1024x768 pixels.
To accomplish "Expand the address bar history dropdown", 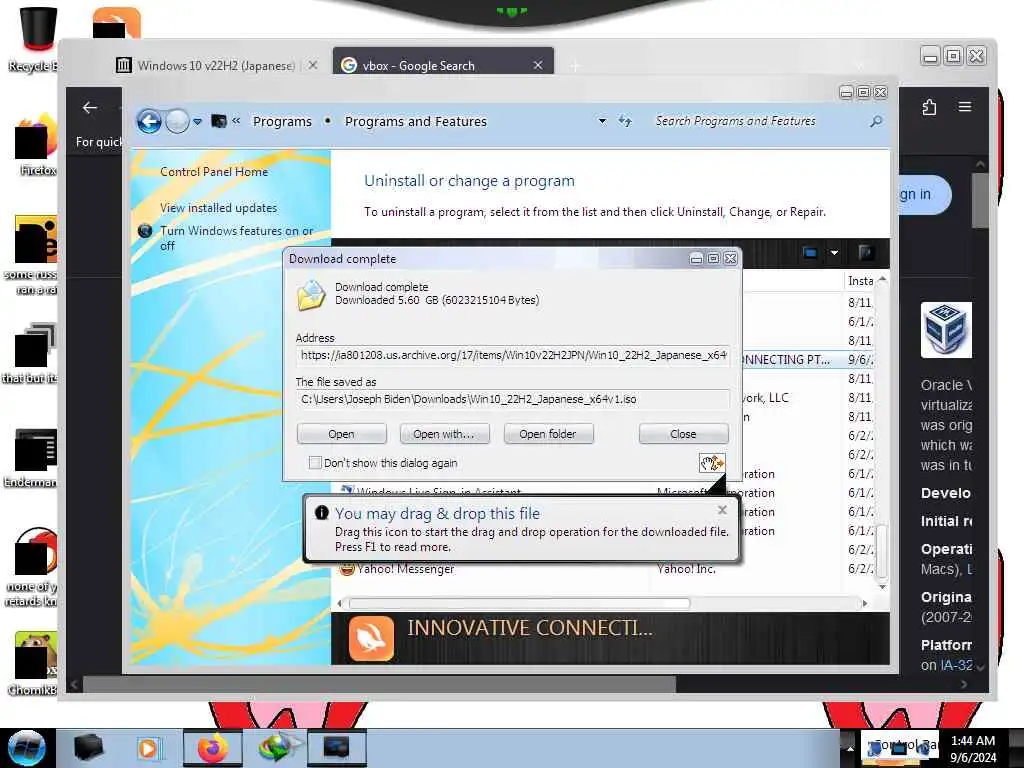I will 602,121.
